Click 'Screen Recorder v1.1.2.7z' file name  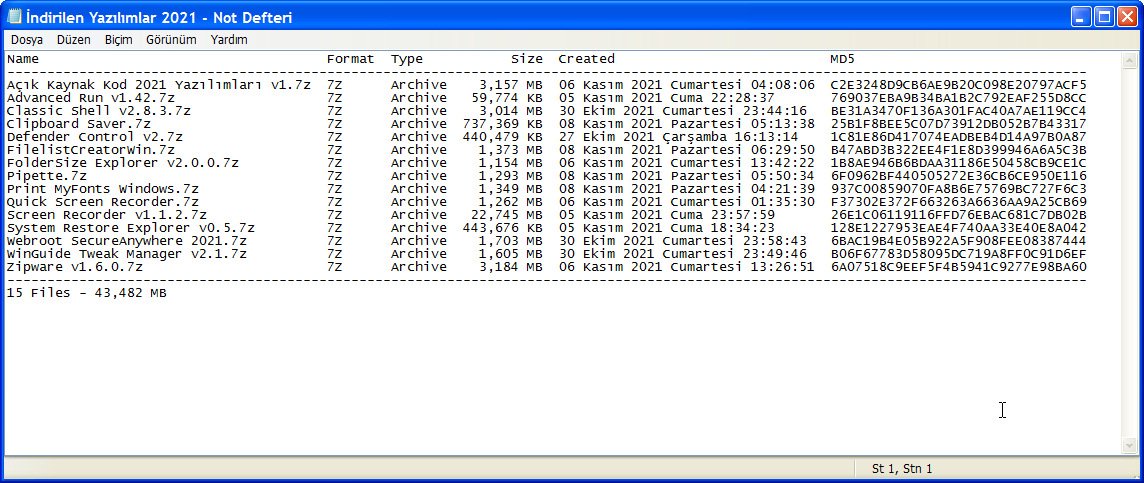point(107,215)
